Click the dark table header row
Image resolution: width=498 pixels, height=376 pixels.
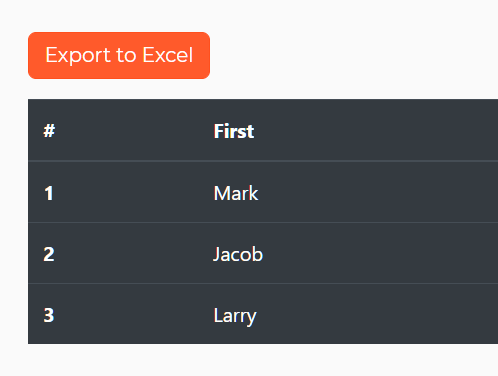(x=263, y=130)
